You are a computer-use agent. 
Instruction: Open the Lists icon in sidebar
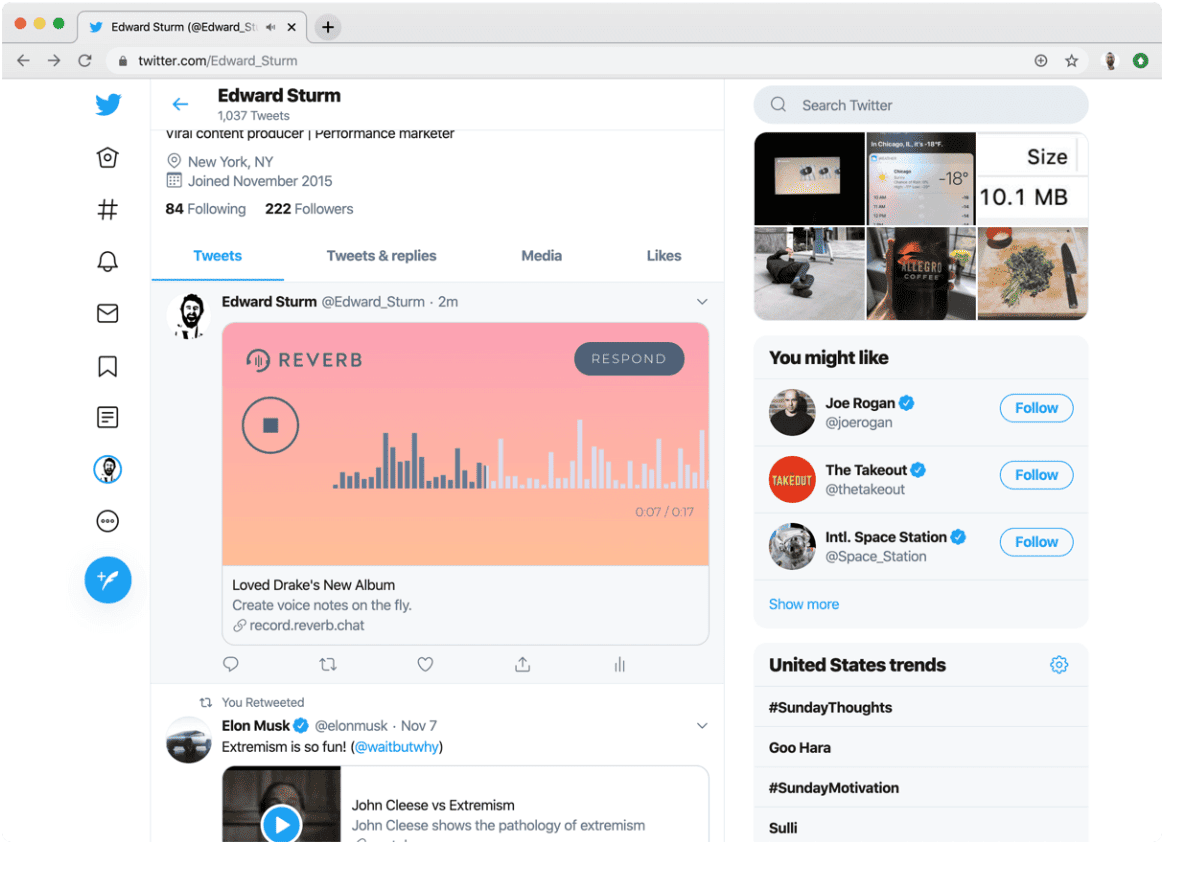point(107,417)
